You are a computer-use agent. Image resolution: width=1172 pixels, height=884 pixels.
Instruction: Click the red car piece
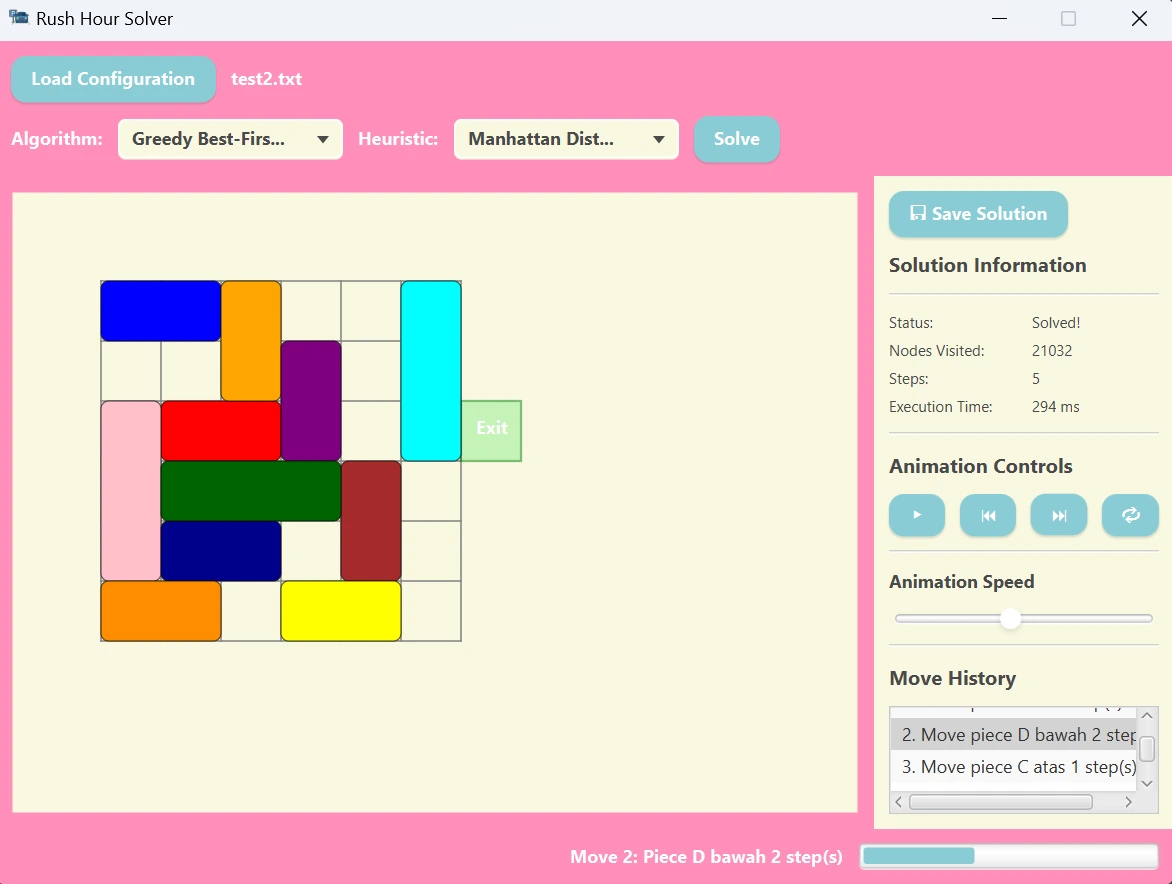pos(221,430)
